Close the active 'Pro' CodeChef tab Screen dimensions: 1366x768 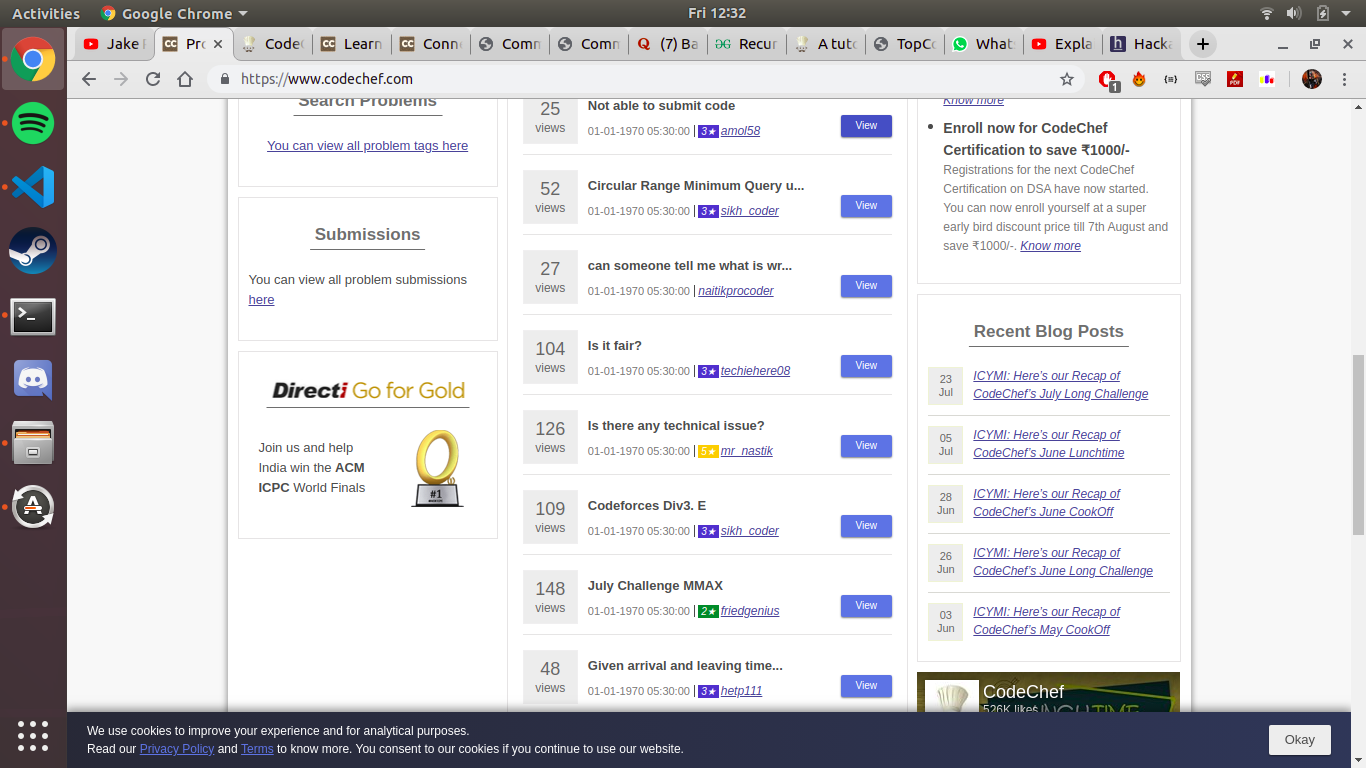tap(218, 44)
